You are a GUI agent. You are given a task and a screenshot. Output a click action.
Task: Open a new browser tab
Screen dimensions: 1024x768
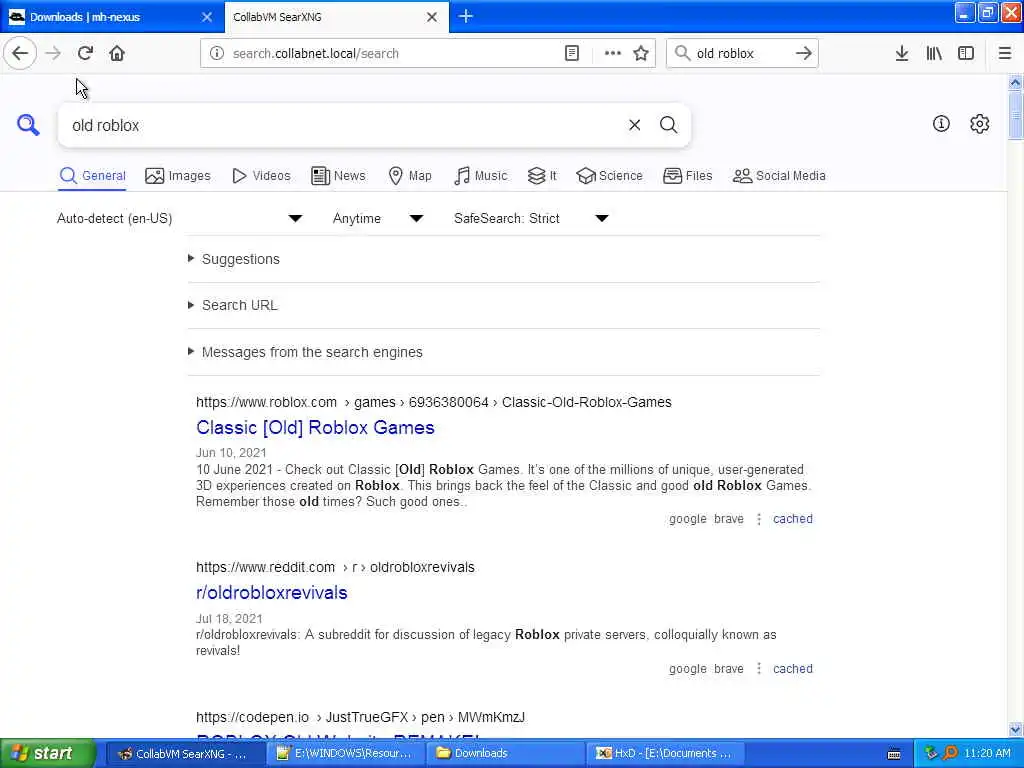[466, 16]
